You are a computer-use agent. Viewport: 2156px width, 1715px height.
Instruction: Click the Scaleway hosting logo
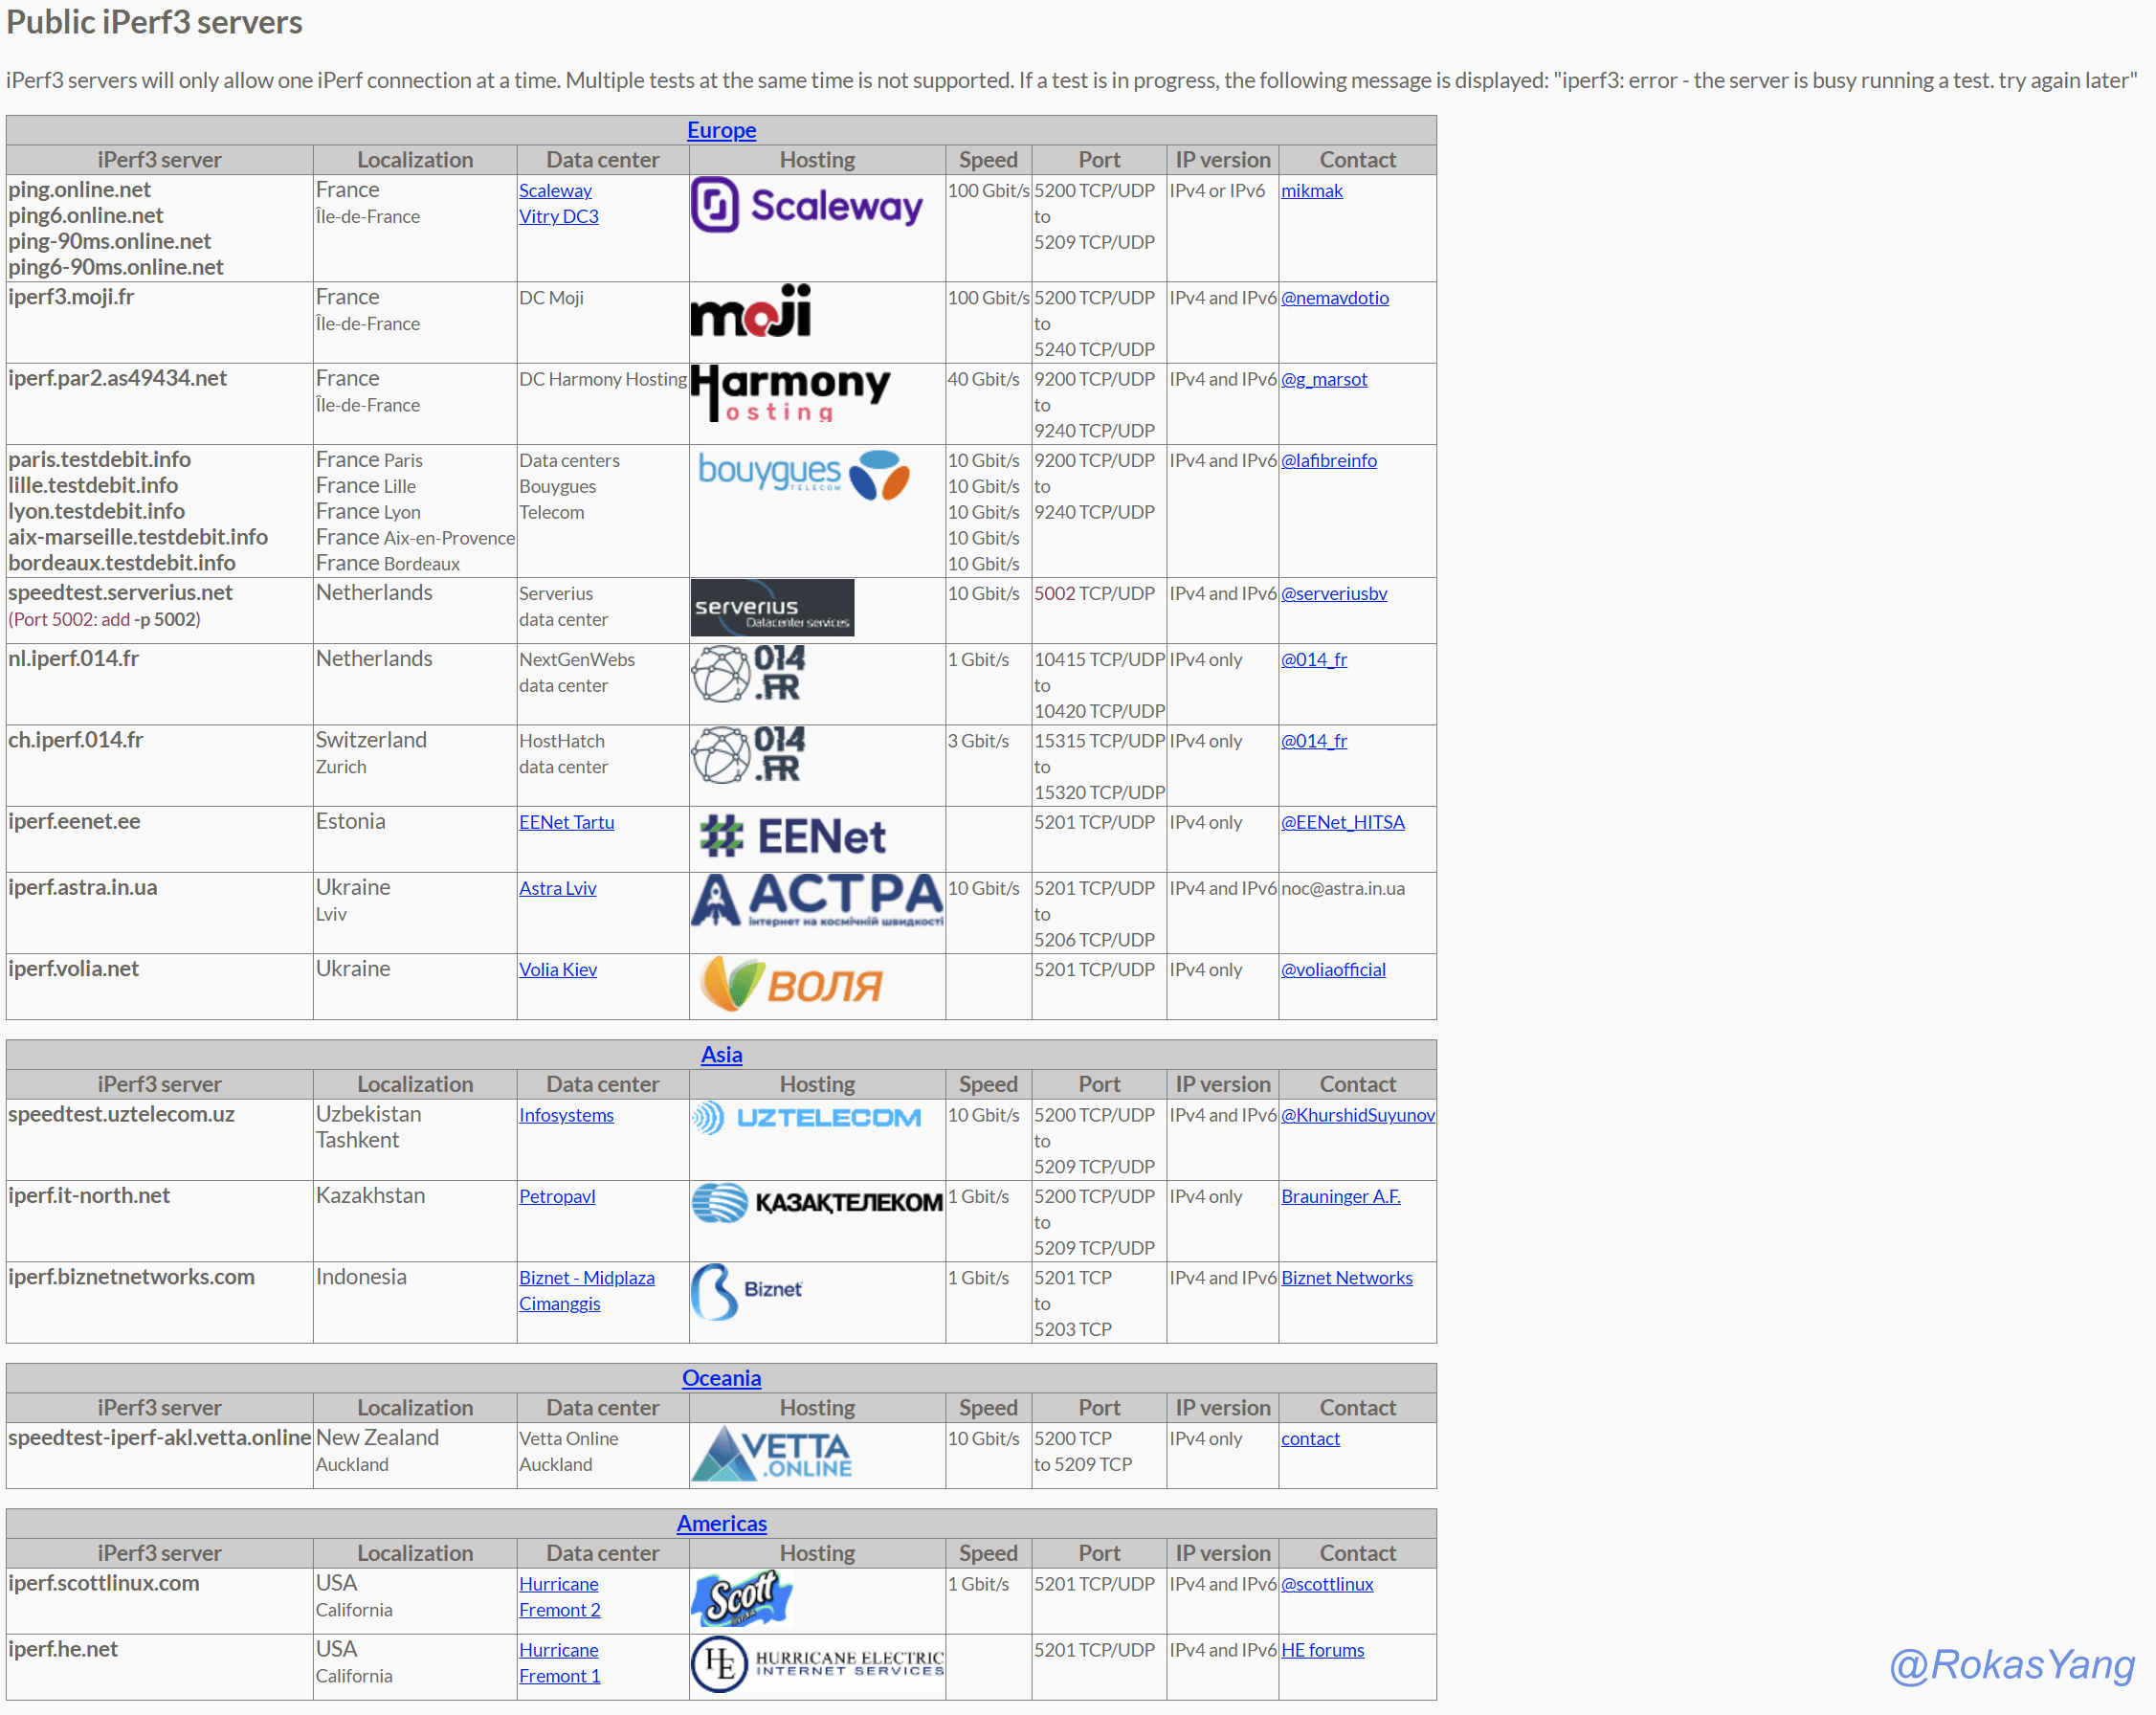click(x=806, y=205)
